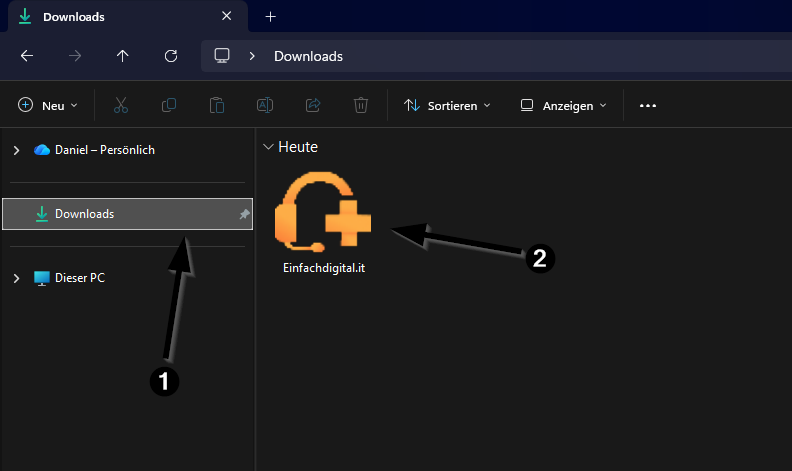Click the Rename icon in toolbar
The width and height of the screenshot is (792, 471).
265,105
